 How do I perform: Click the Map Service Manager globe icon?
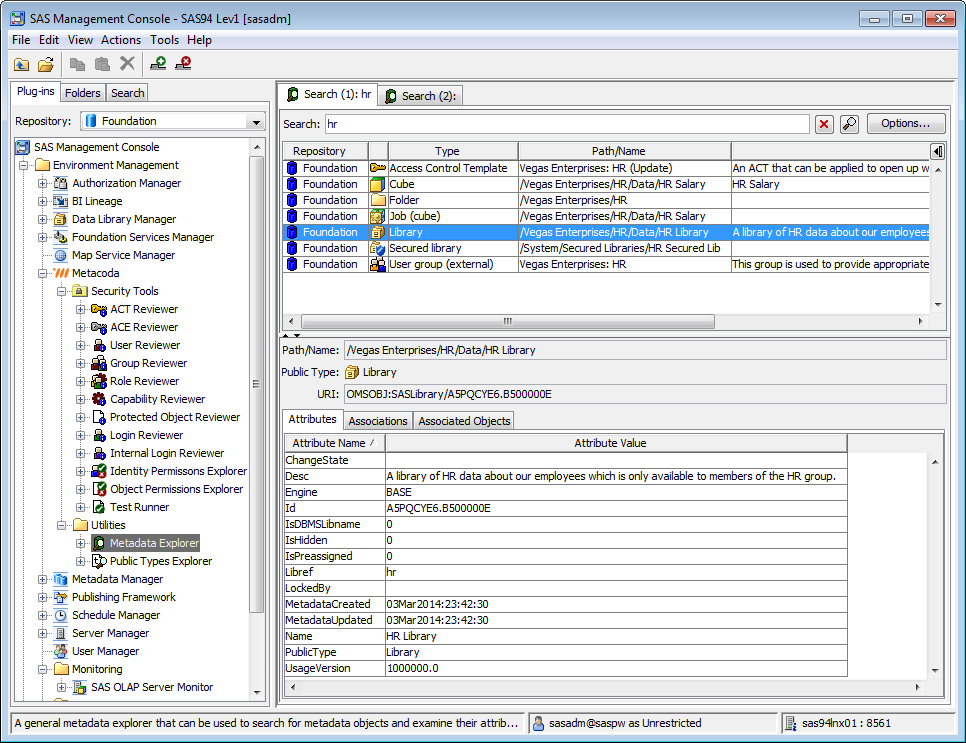point(60,255)
